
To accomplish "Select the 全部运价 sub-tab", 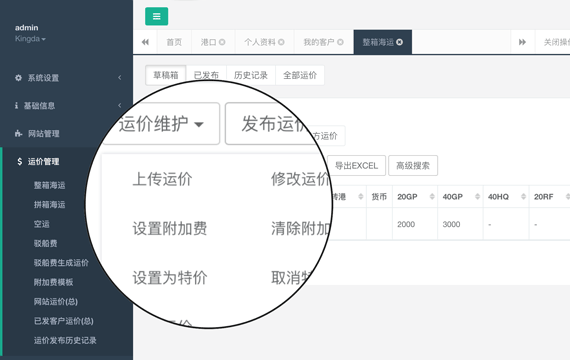I will pos(300,75).
